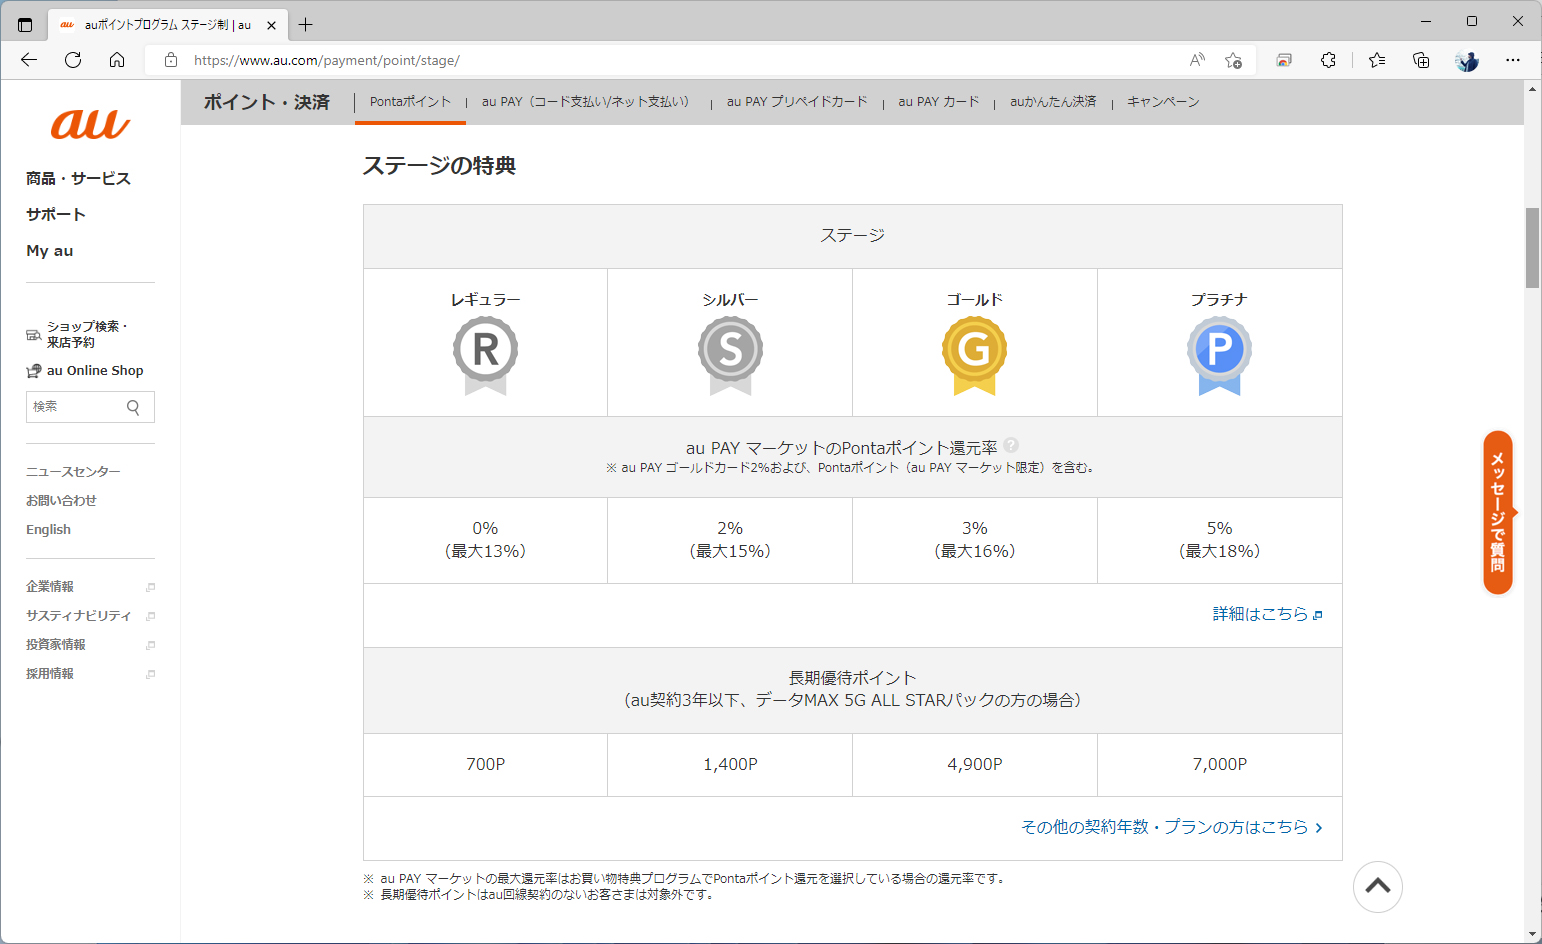1542x944 pixels.
Task: Open the browser profile avatar
Action: pyautogui.click(x=1467, y=60)
